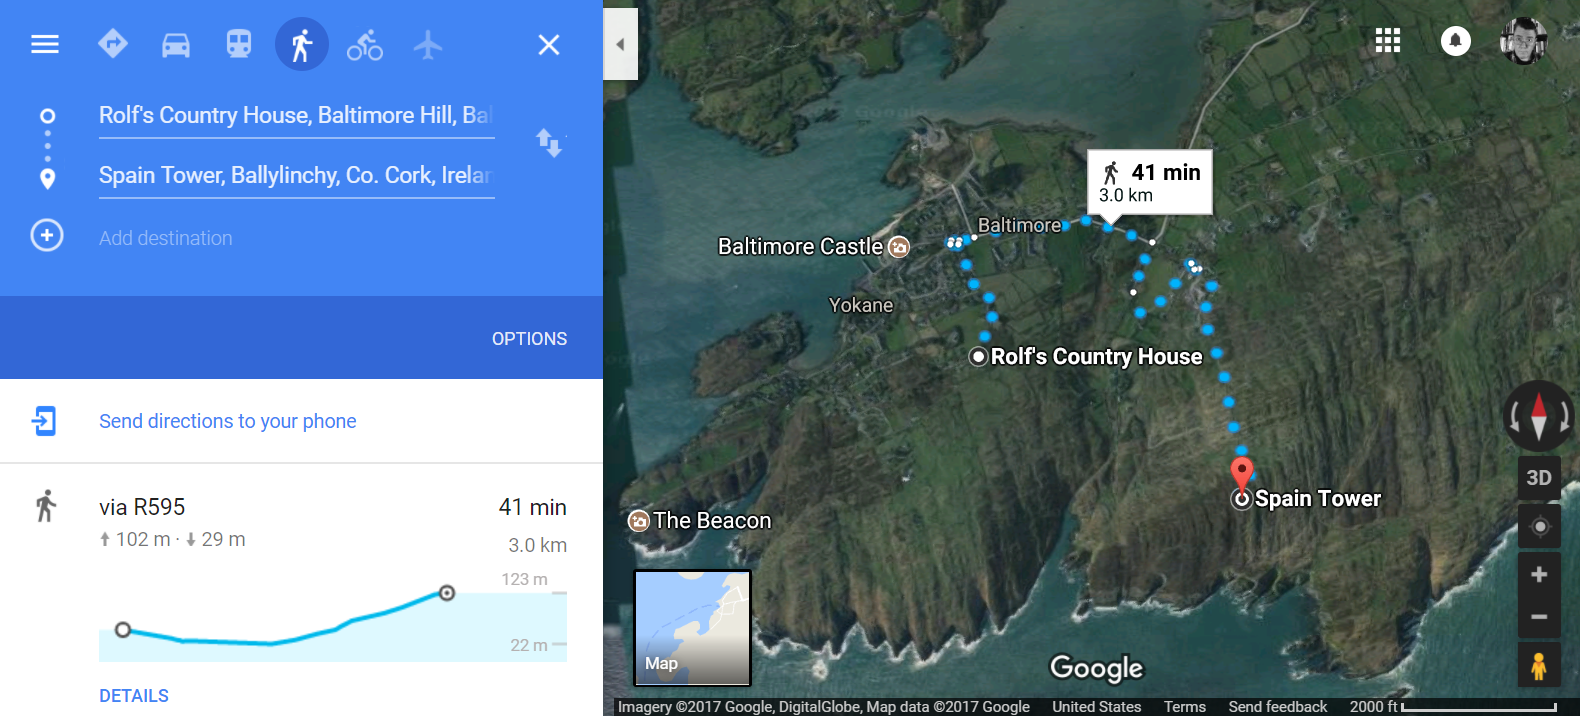Click the red Spain Tower pin
Viewport: 1580px width, 716px height.
1241,473
